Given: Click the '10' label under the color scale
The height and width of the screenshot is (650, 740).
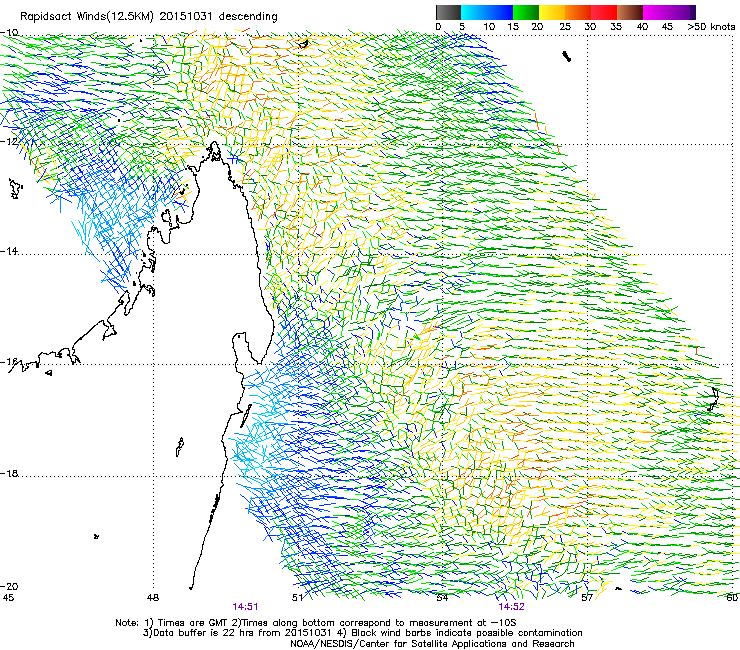Looking at the screenshot, I should (489, 26).
